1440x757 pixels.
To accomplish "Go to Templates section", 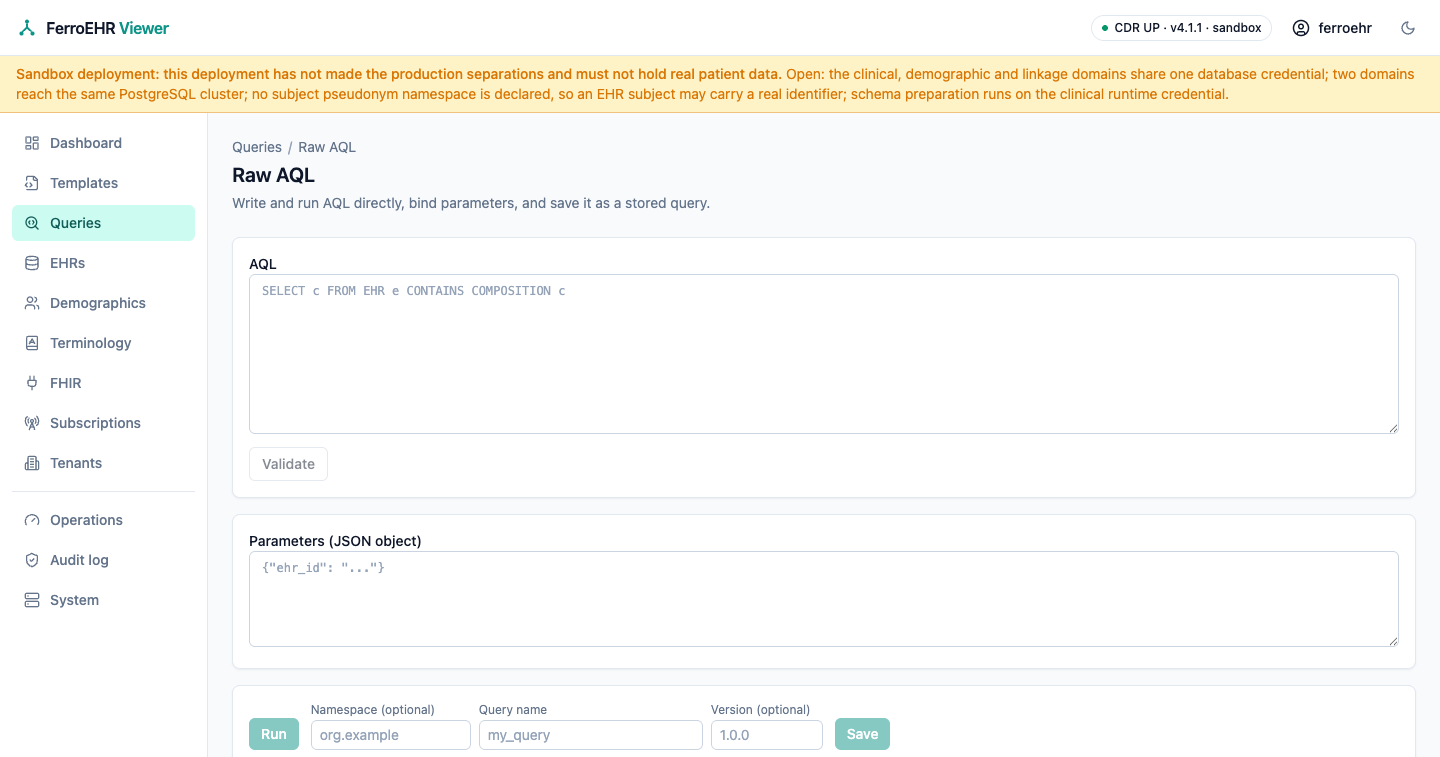I will pyautogui.click(x=103, y=183).
